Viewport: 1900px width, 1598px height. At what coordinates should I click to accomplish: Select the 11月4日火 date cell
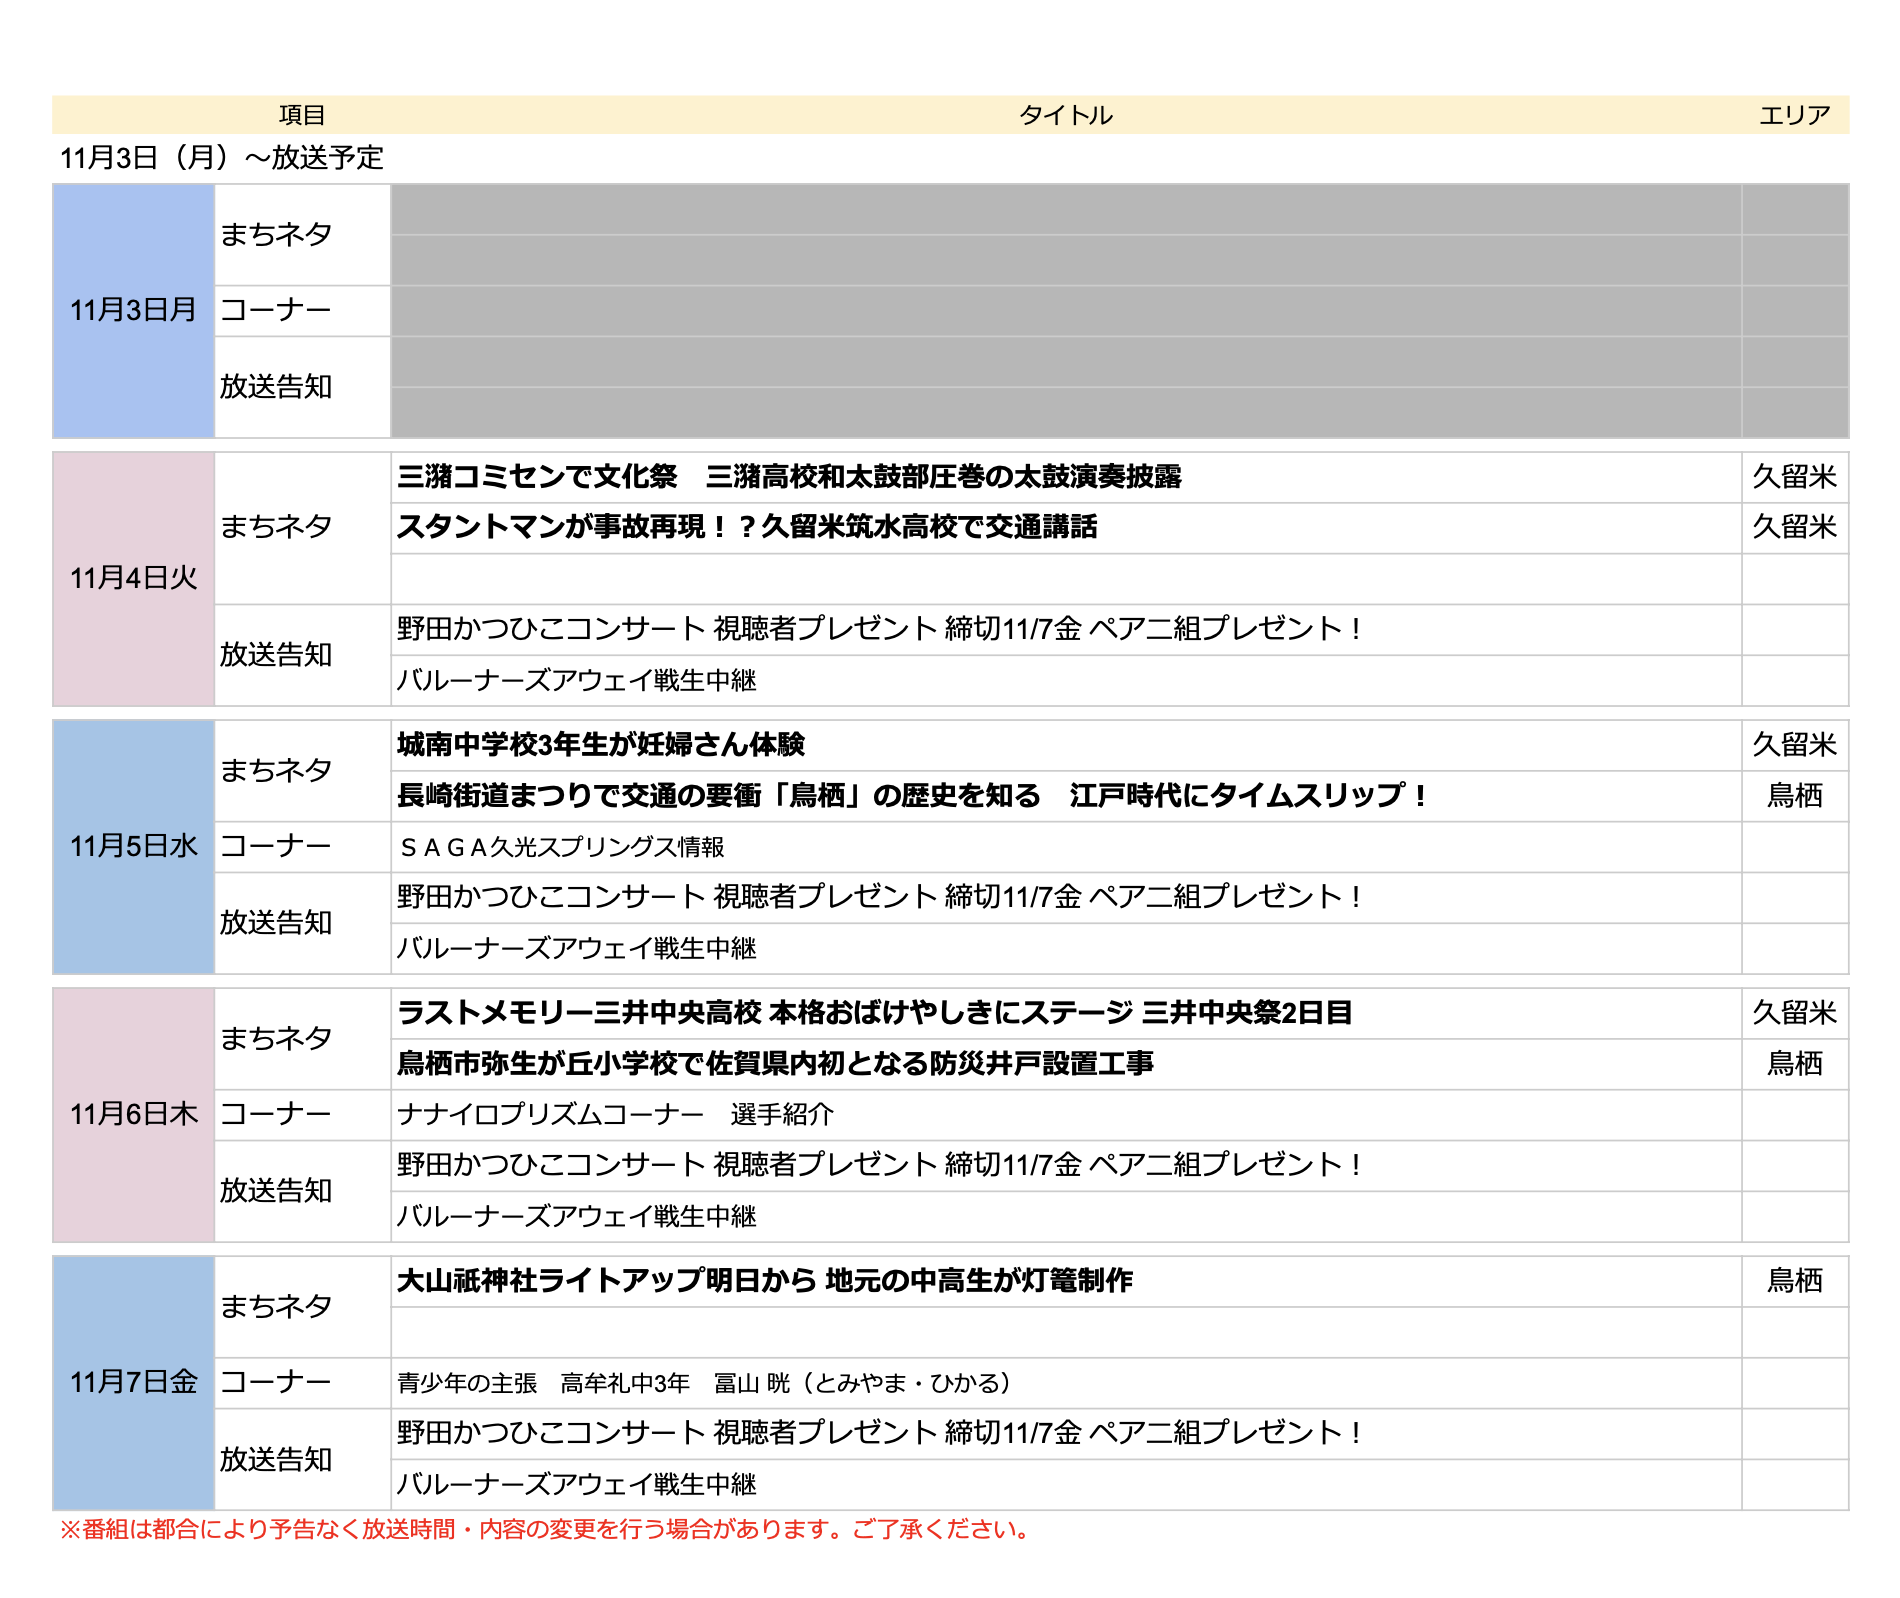pyautogui.click(x=133, y=578)
